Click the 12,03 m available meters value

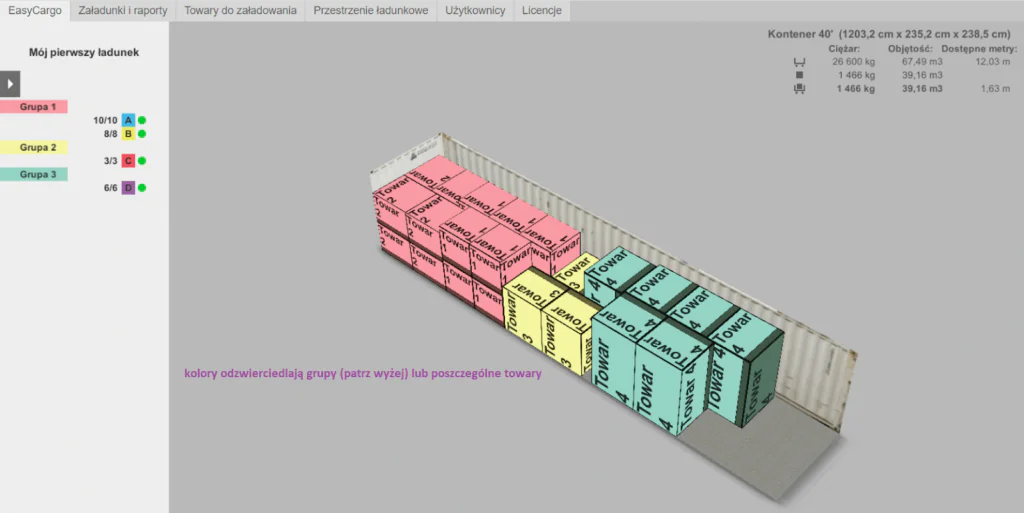[x=993, y=62]
